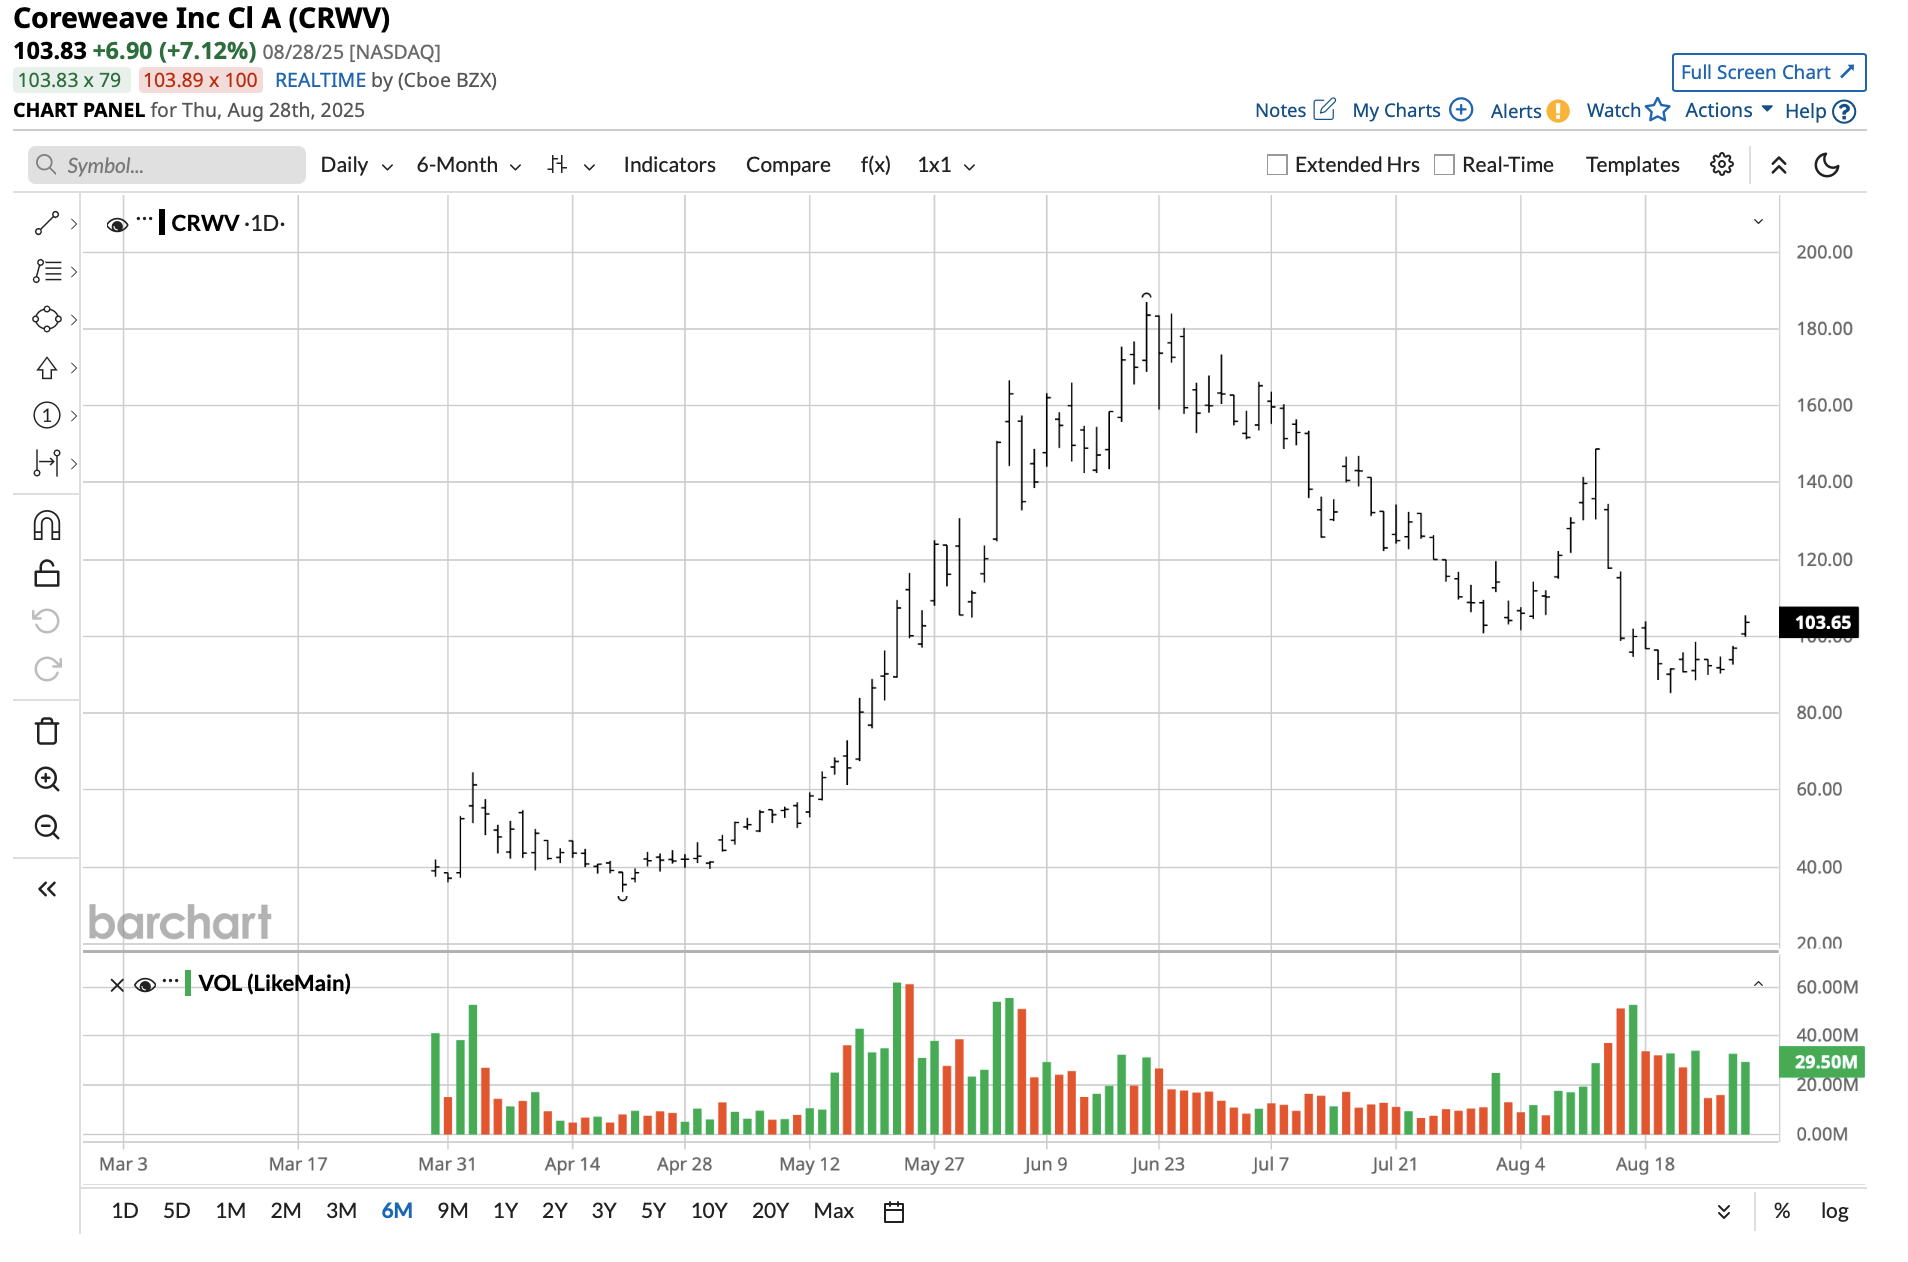Viewport: 1908px width, 1262px height.
Task: Enable the Extended Hrs checkbox
Action: tap(1277, 165)
